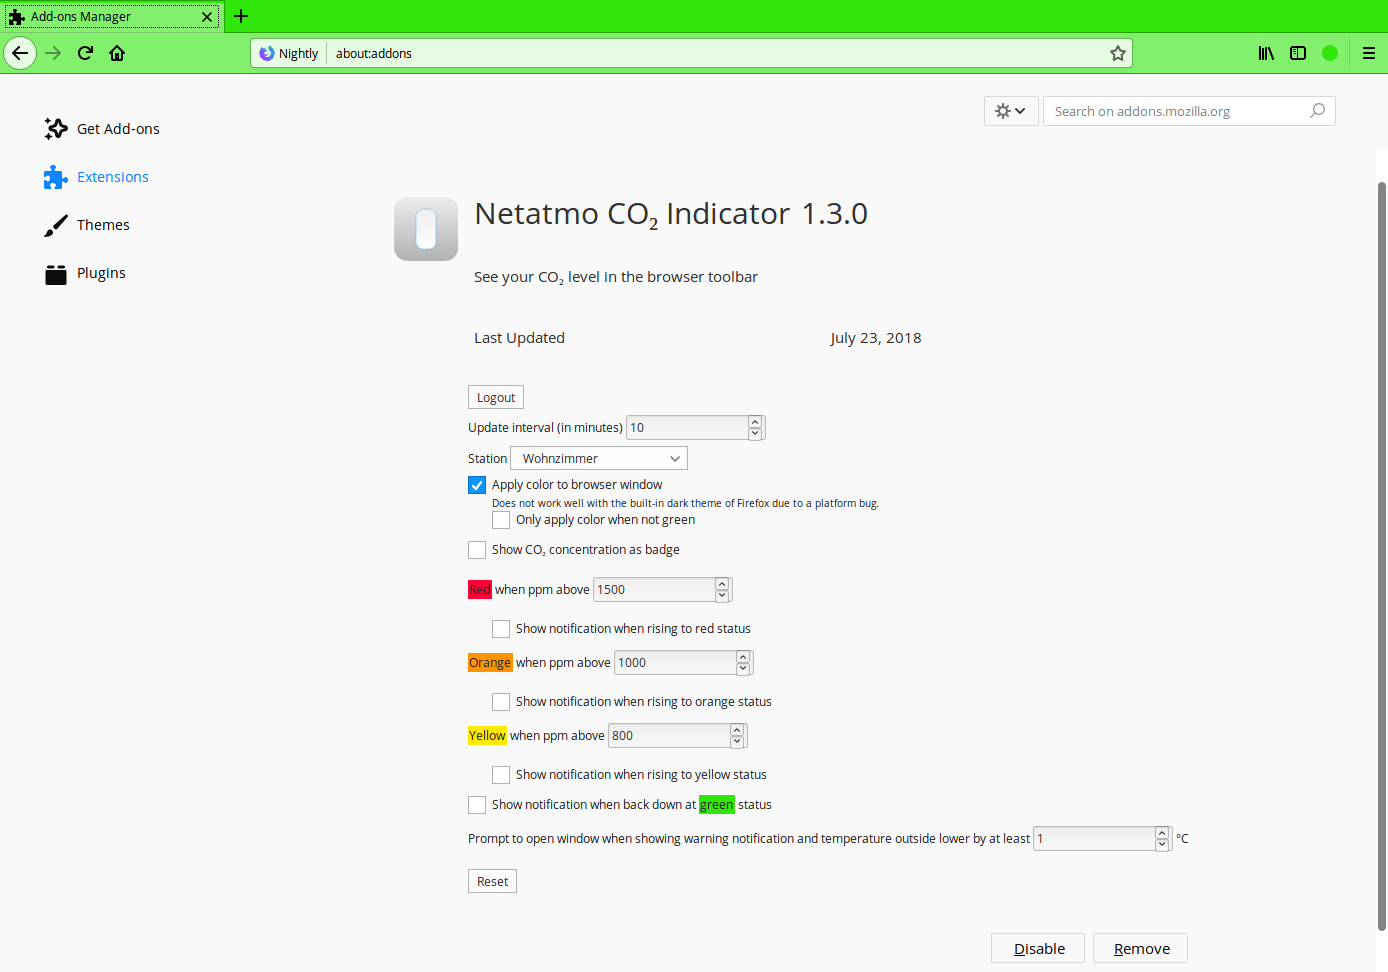The height and width of the screenshot is (972, 1388).
Task: Click the Netatmo extension logo
Action: [426, 229]
